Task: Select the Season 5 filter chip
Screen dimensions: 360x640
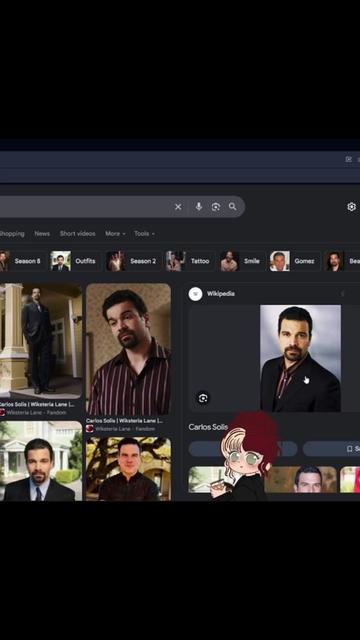Action: tap(23, 261)
